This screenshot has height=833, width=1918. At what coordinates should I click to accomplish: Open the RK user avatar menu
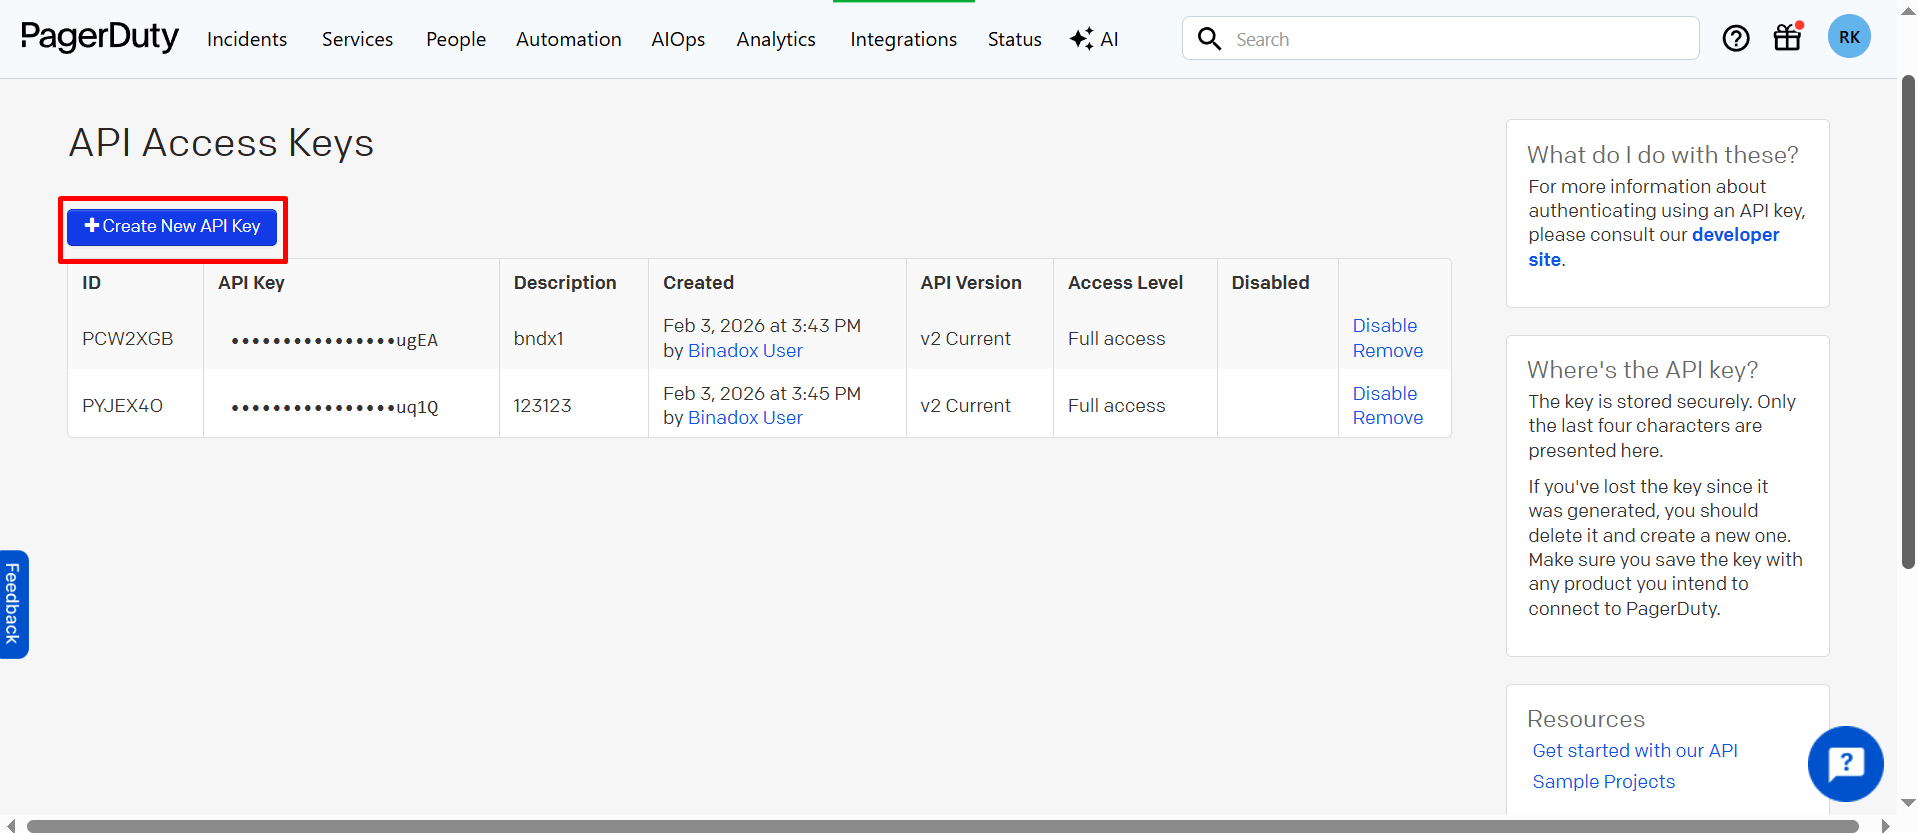coord(1849,37)
